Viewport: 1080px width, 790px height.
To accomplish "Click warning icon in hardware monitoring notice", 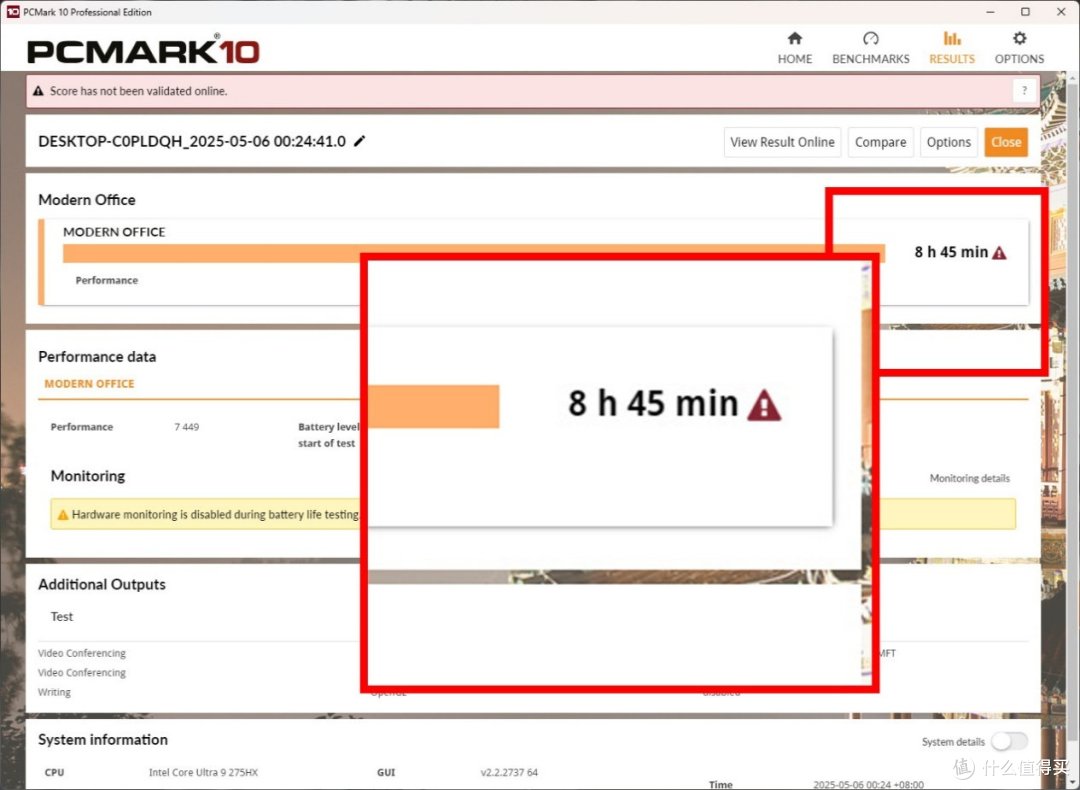I will [x=63, y=514].
